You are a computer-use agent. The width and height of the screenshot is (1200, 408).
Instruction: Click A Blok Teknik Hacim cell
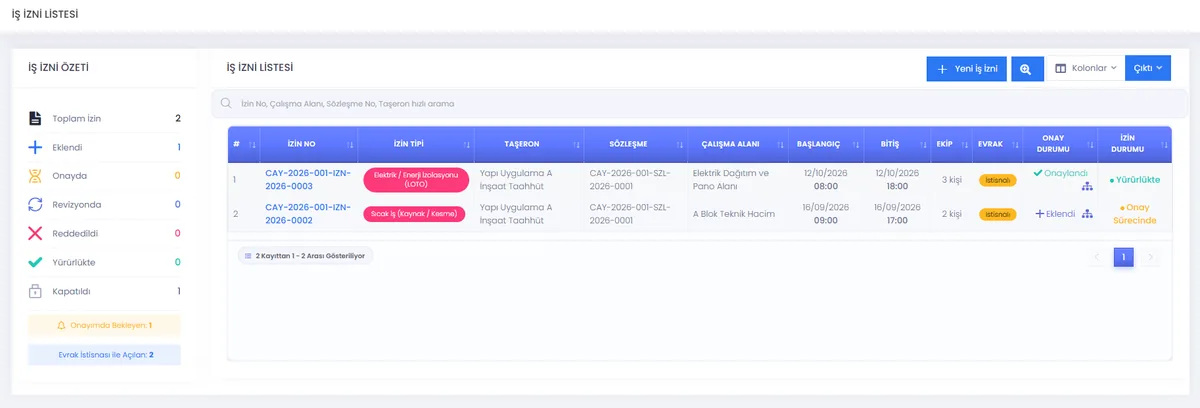coord(737,214)
